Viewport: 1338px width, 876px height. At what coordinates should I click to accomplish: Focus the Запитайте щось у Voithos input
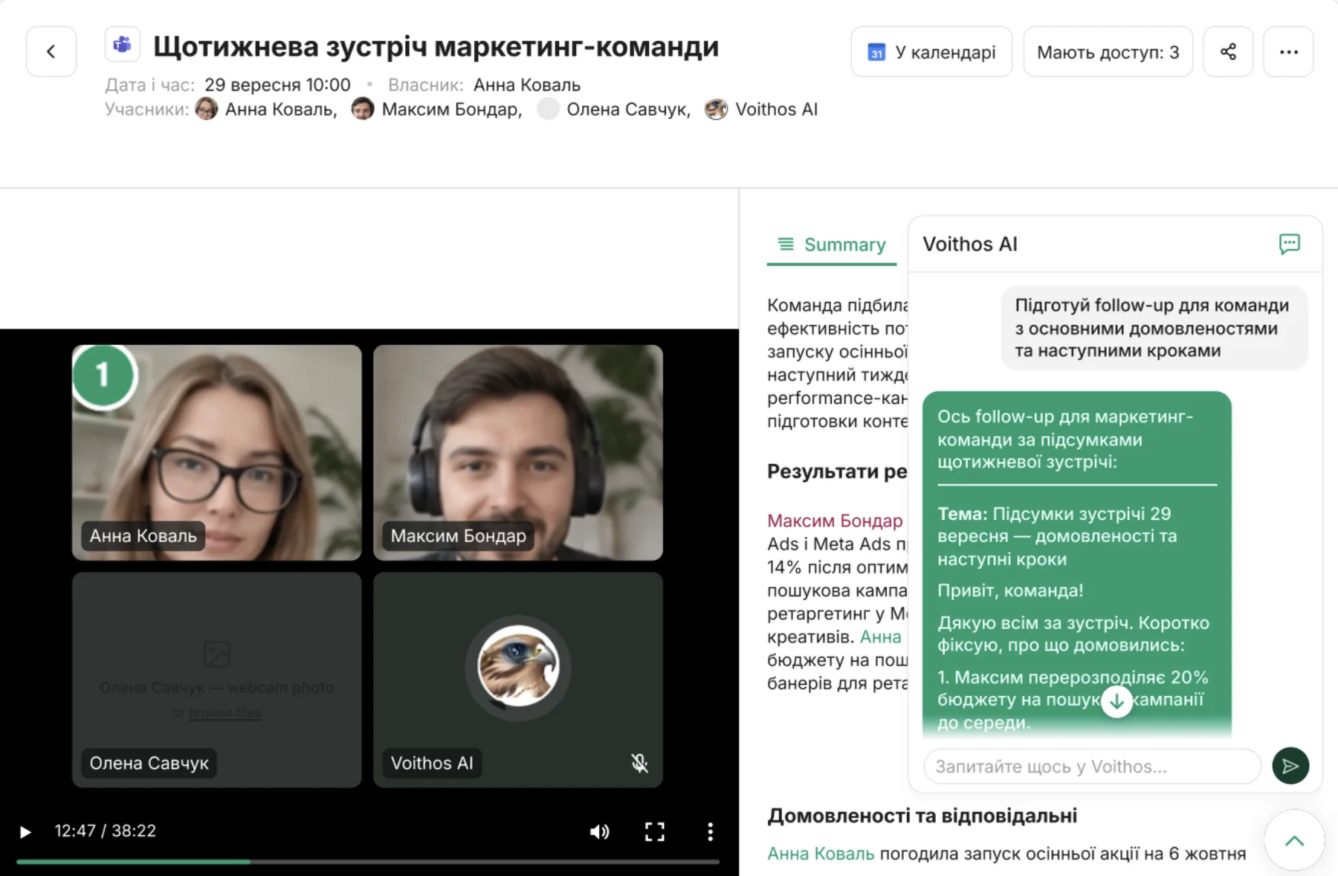[x=1092, y=767]
